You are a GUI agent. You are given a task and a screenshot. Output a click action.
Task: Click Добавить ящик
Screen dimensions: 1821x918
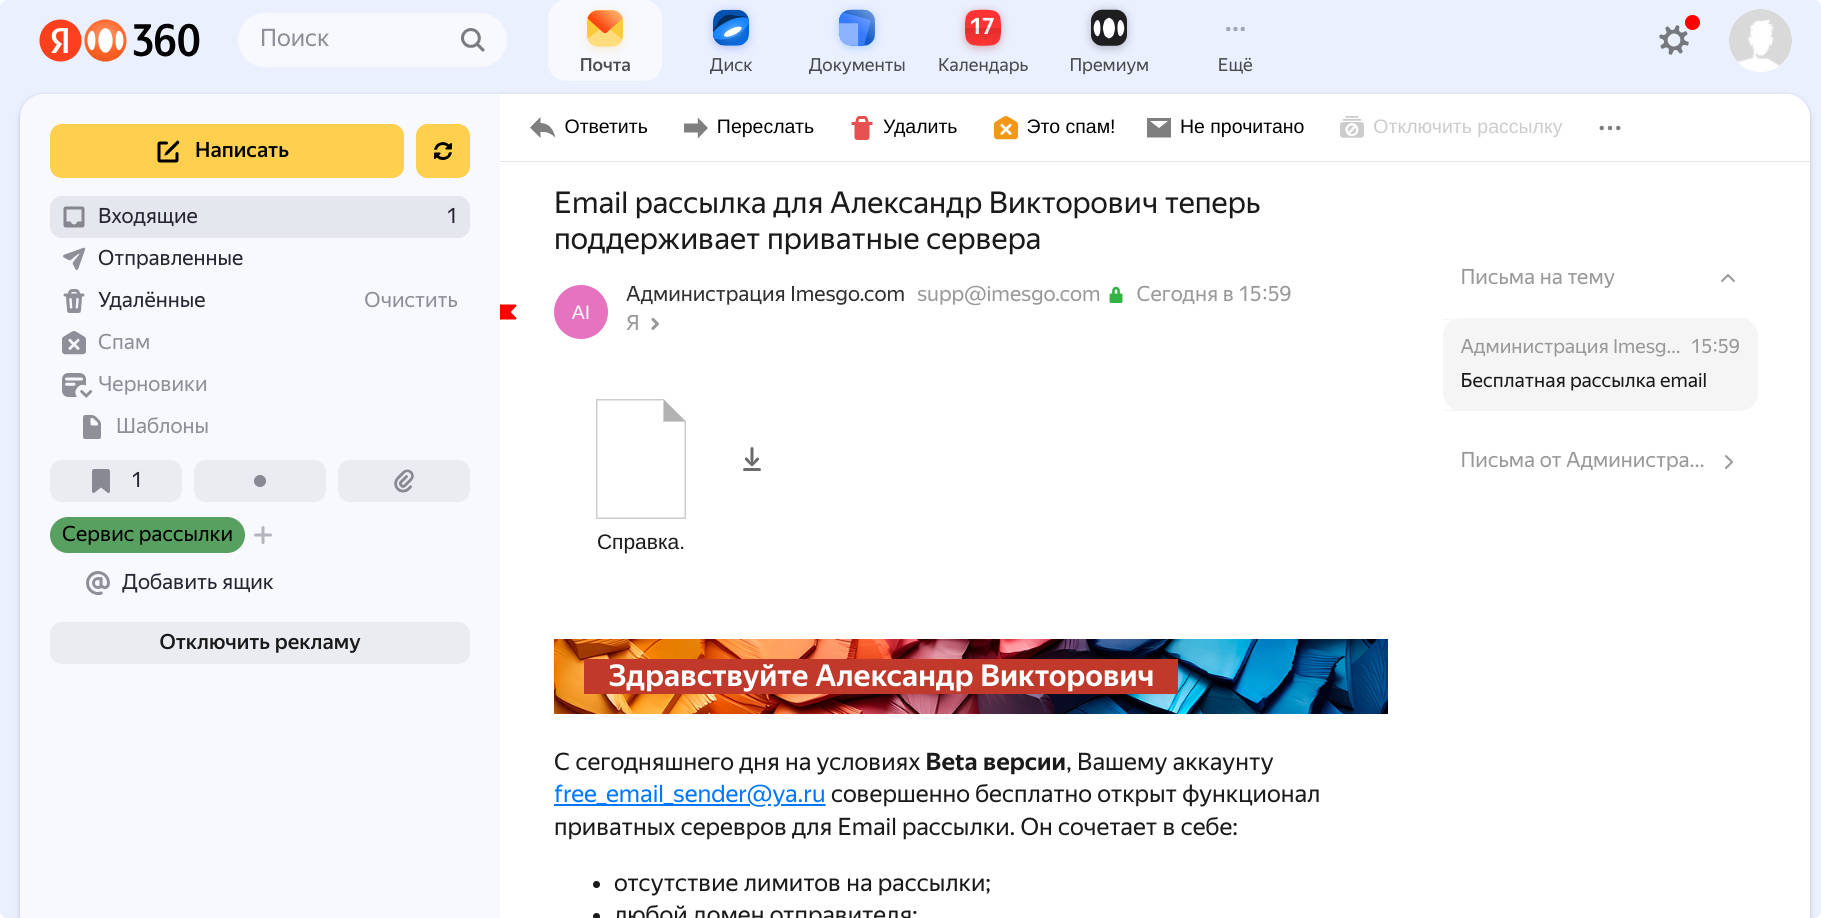pyautogui.click(x=180, y=582)
